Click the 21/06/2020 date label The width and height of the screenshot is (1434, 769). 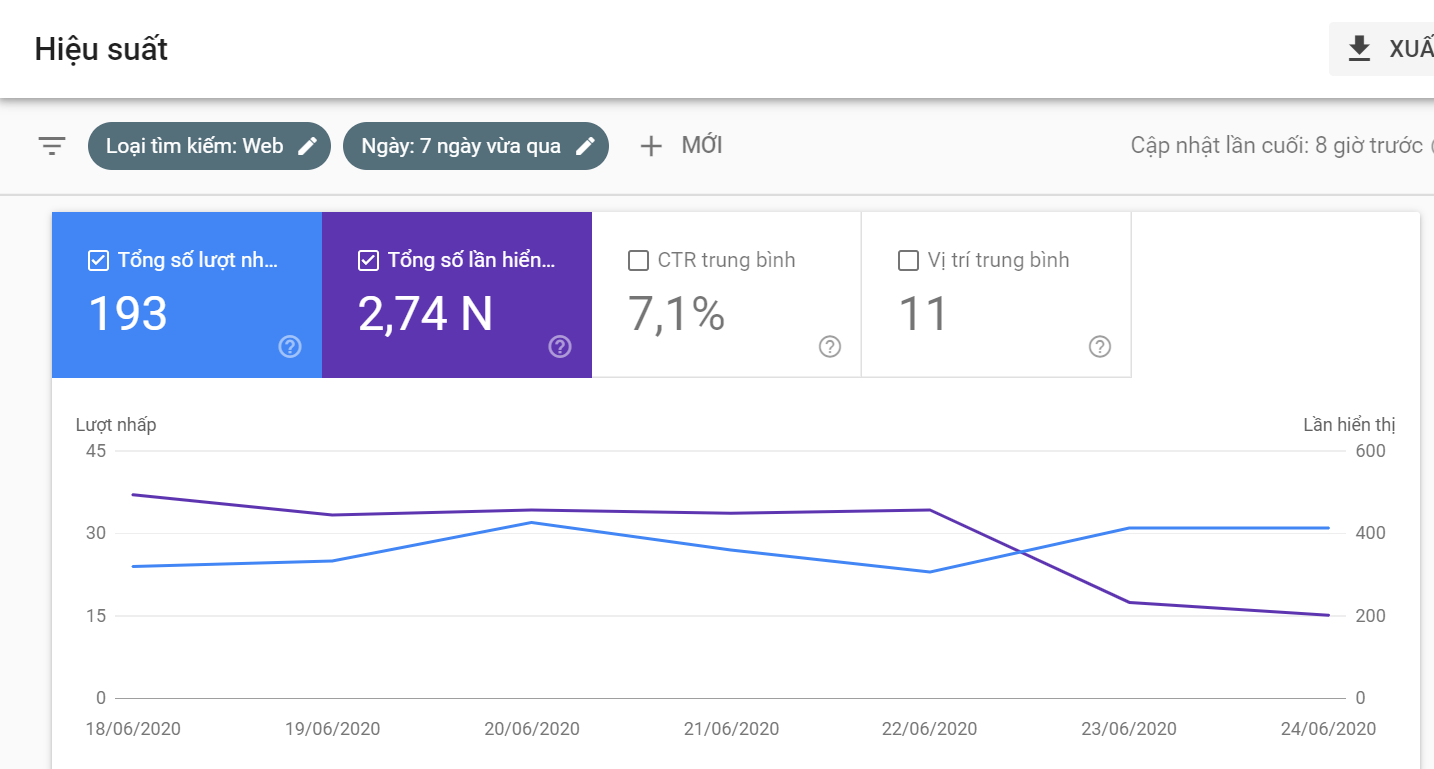point(731,729)
